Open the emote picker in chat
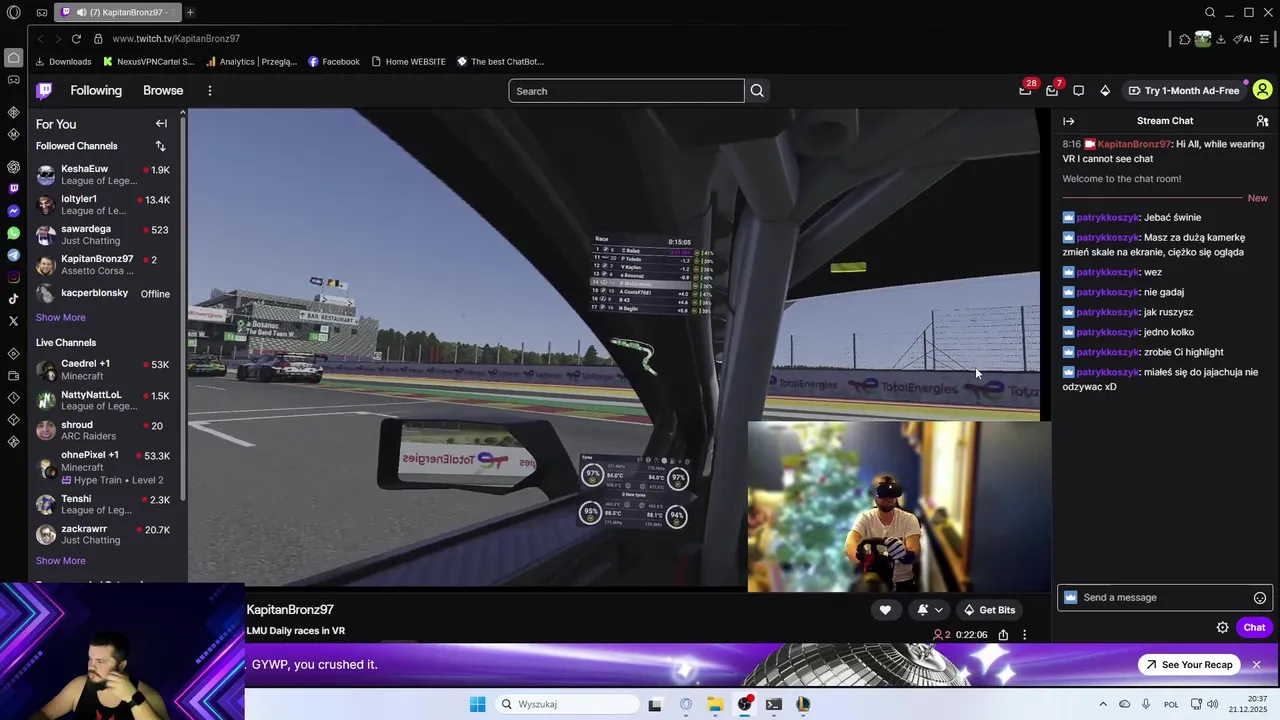This screenshot has height=720, width=1280. (x=1260, y=598)
